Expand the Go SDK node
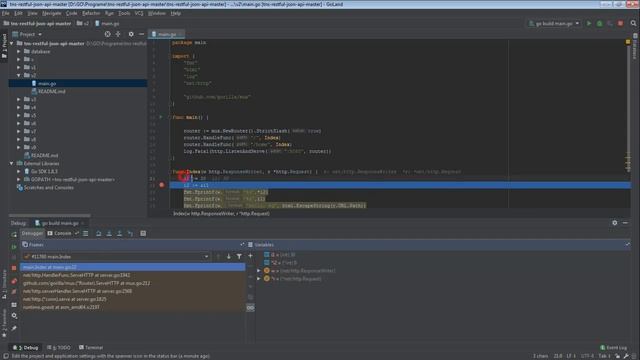640x360 pixels. pyautogui.click(x=19, y=171)
